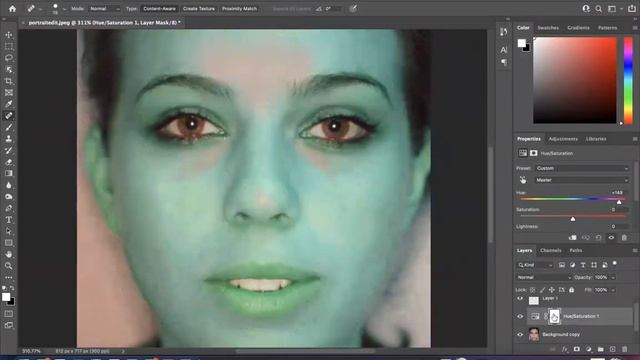Open the tool preset picker arrow
640x360 pixels.
[41, 9]
